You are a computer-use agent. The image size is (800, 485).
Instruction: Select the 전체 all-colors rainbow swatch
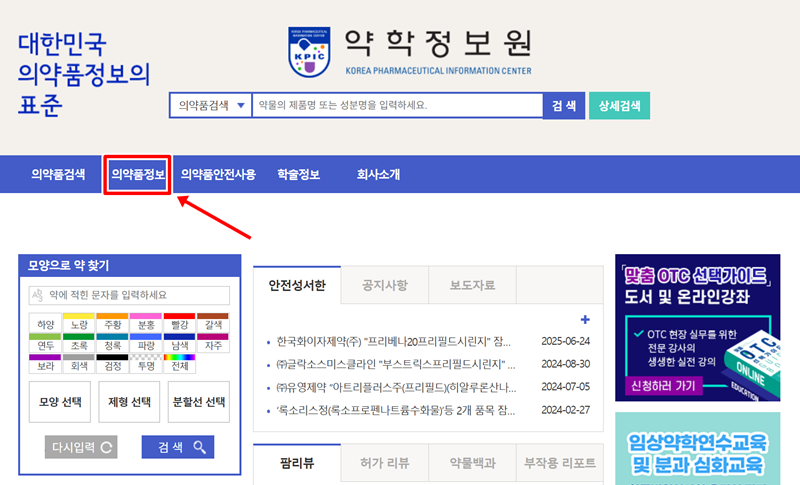pos(180,364)
